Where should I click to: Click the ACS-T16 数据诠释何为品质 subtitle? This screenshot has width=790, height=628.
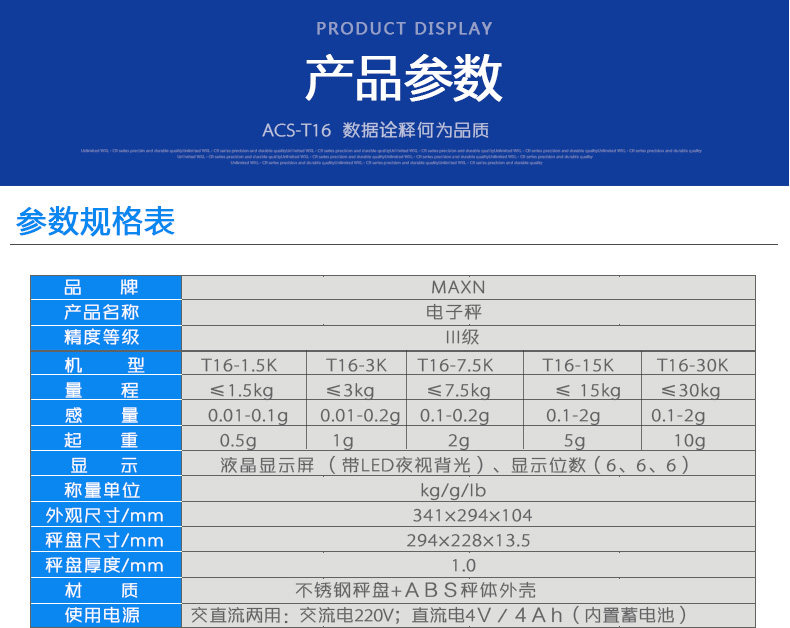coord(375,131)
